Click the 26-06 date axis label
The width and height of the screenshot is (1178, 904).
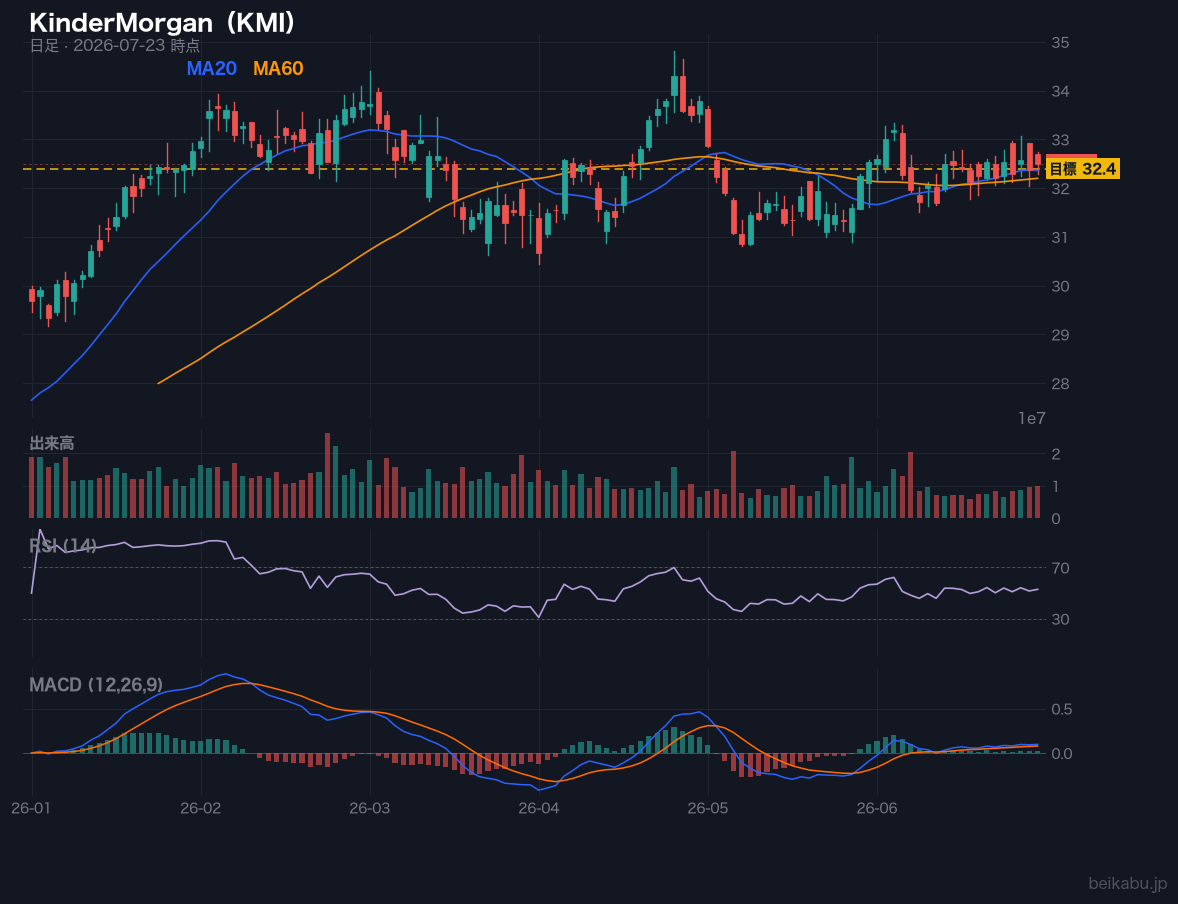click(877, 809)
